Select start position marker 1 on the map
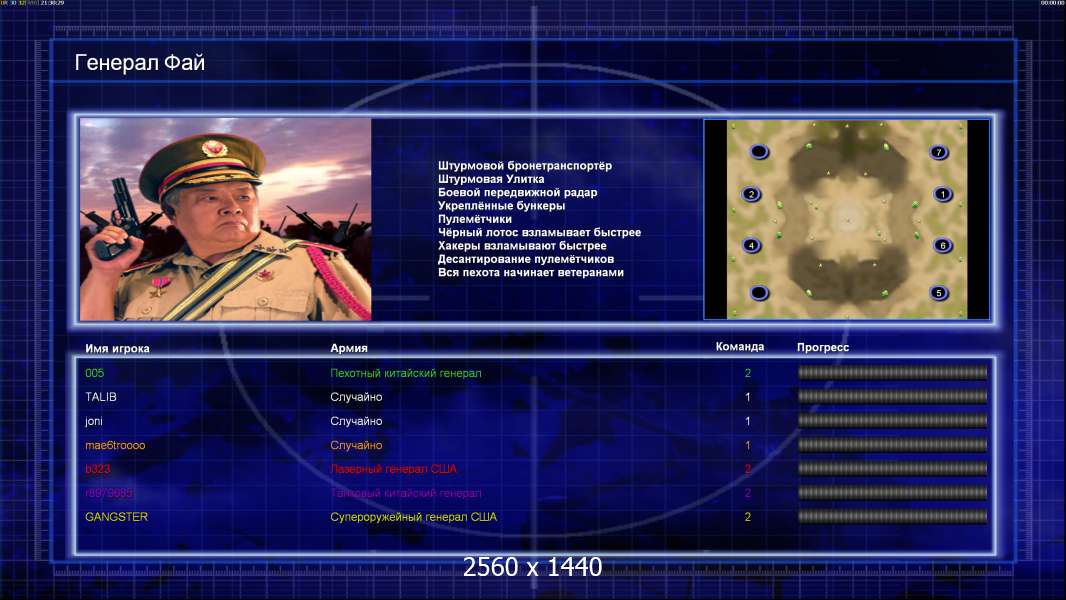 942,194
